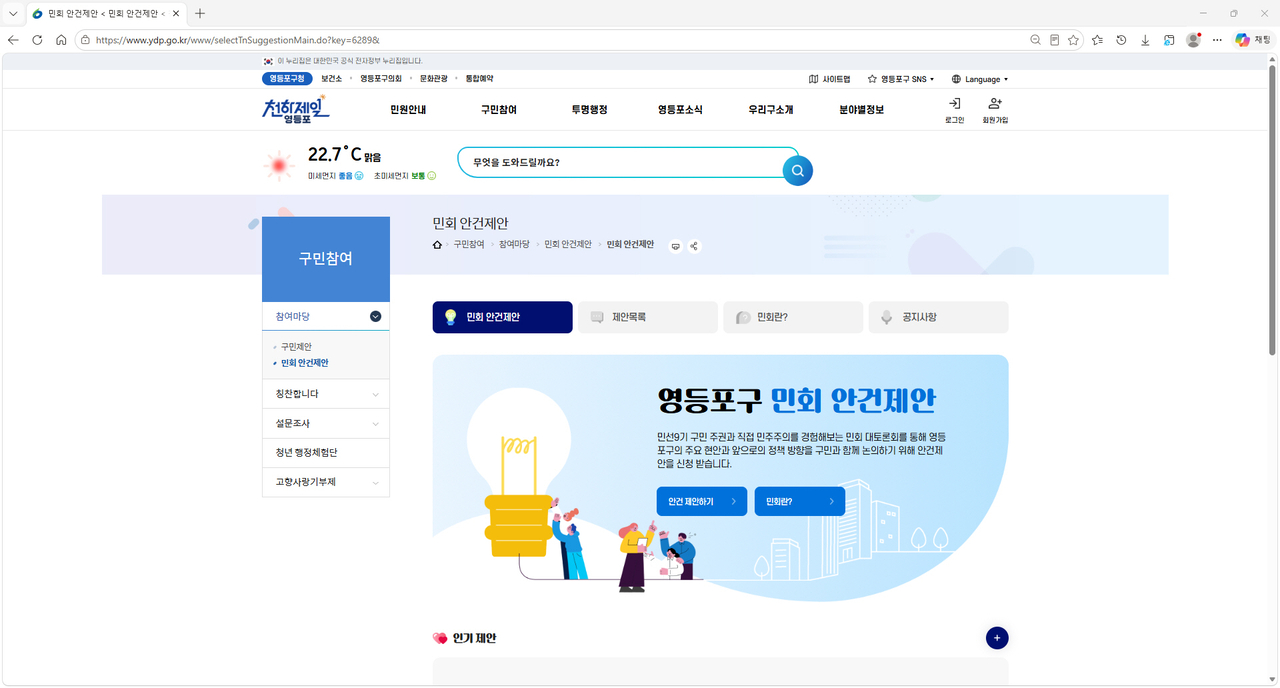Click the plus icon beside 인기 제안
1280x688 pixels.
997,638
